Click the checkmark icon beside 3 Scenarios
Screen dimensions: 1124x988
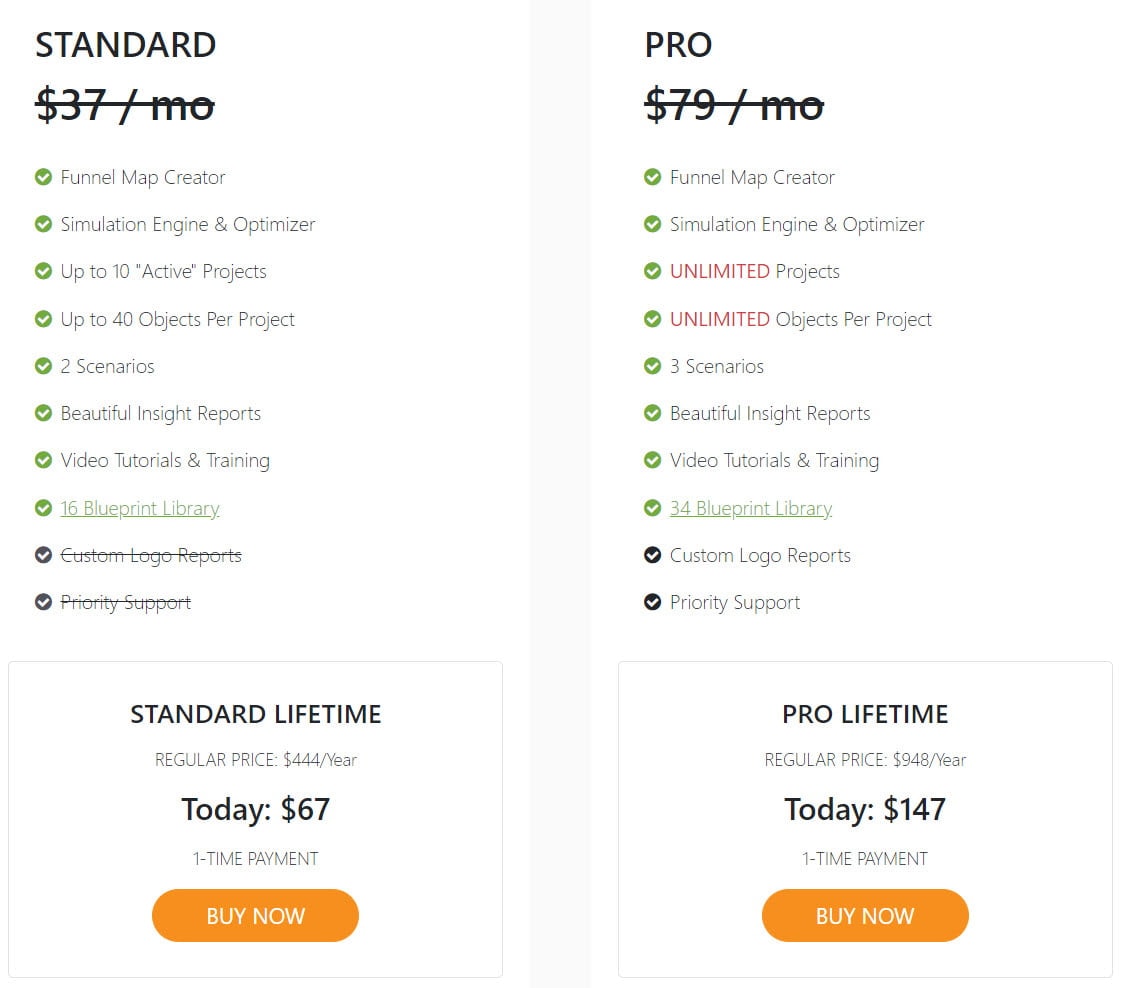click(x=652, y=366)
